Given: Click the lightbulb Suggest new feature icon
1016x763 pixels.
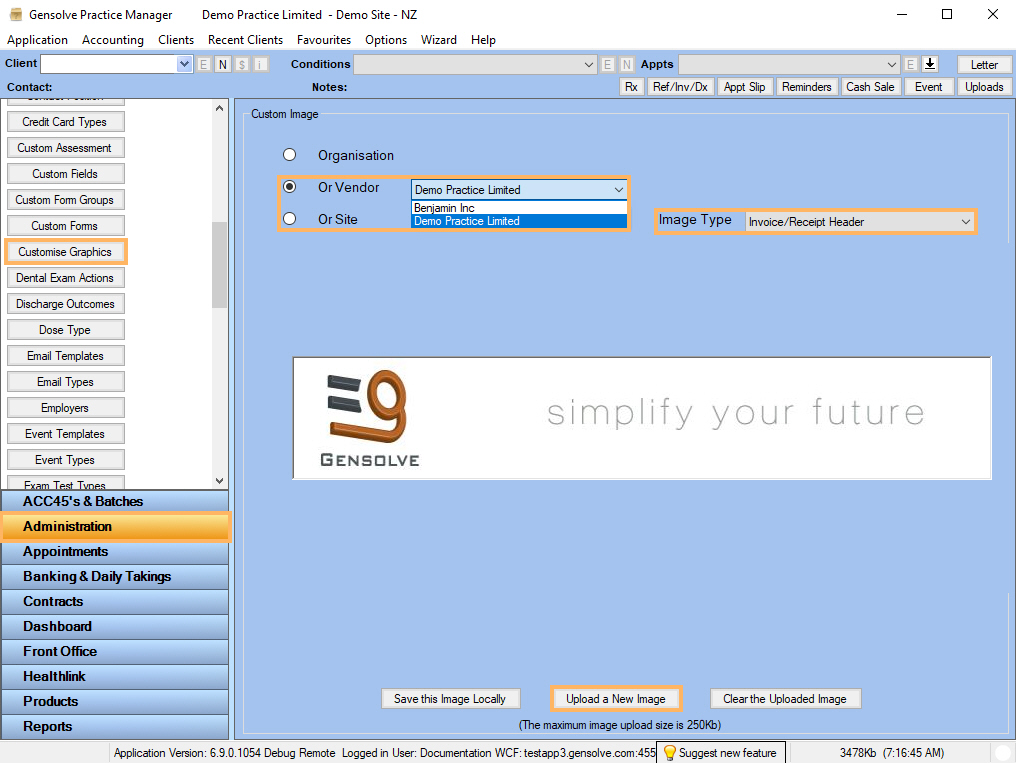Looking at the screenshot, I should pyautogui.click(x=669, y=753).
